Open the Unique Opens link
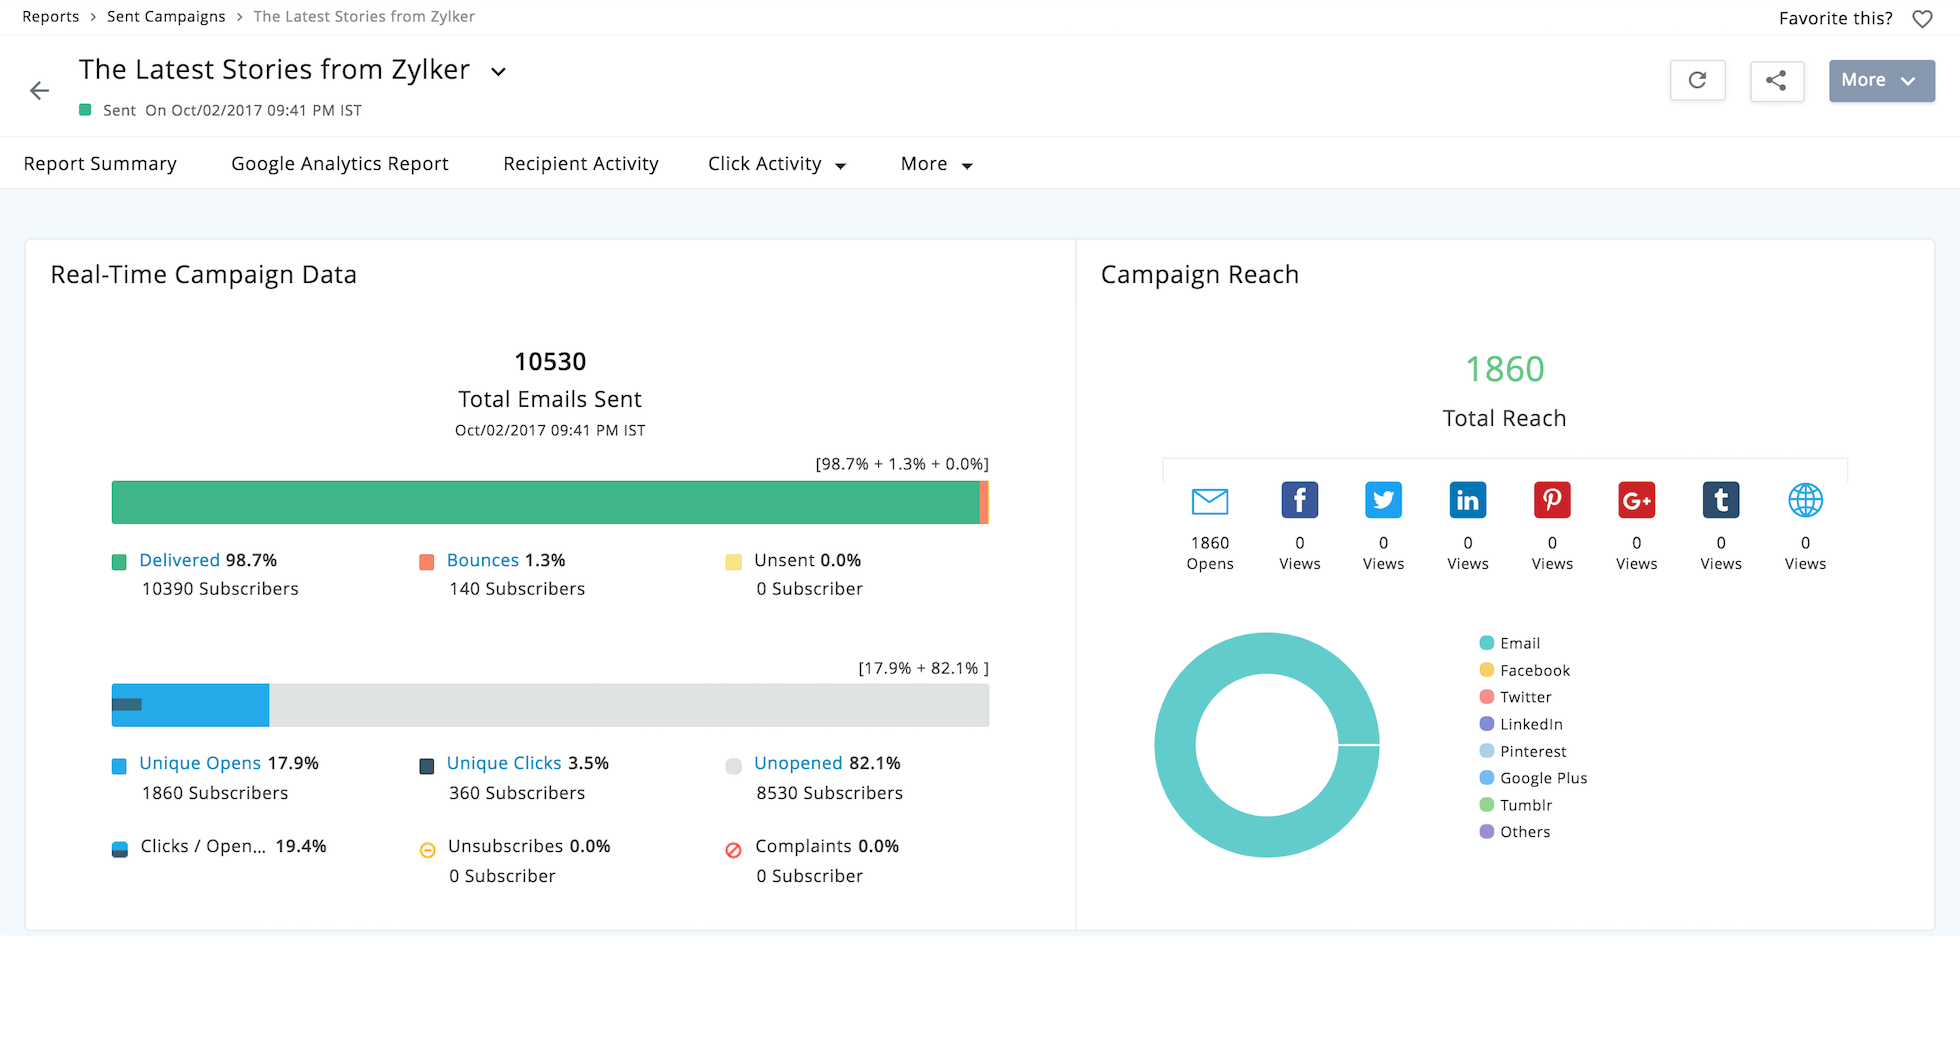The image size is (1960, 1051). [200, 763]
